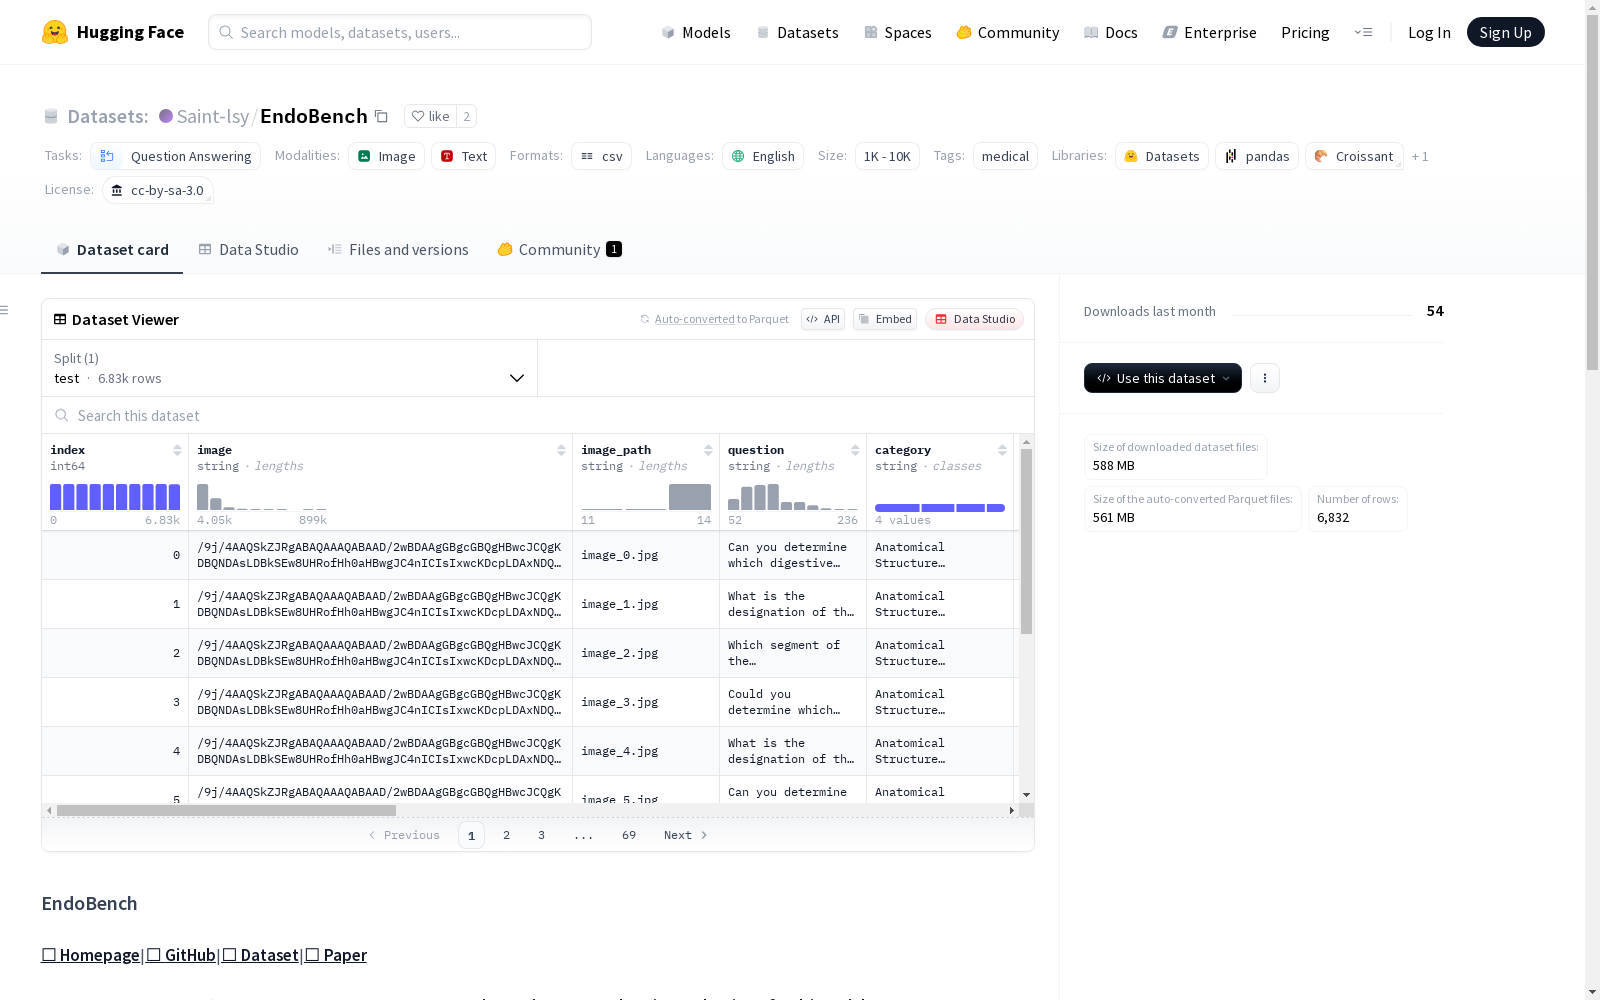This screenshot has height=1000, width=1600.
Task: Sort by the category column
Action: click(x=1002, y=450)
